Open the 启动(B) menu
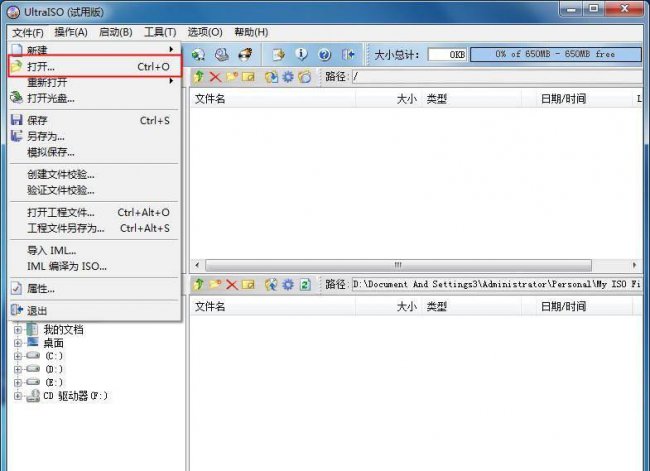Screen dimensions: 650x471 click(x=116, y=32)
